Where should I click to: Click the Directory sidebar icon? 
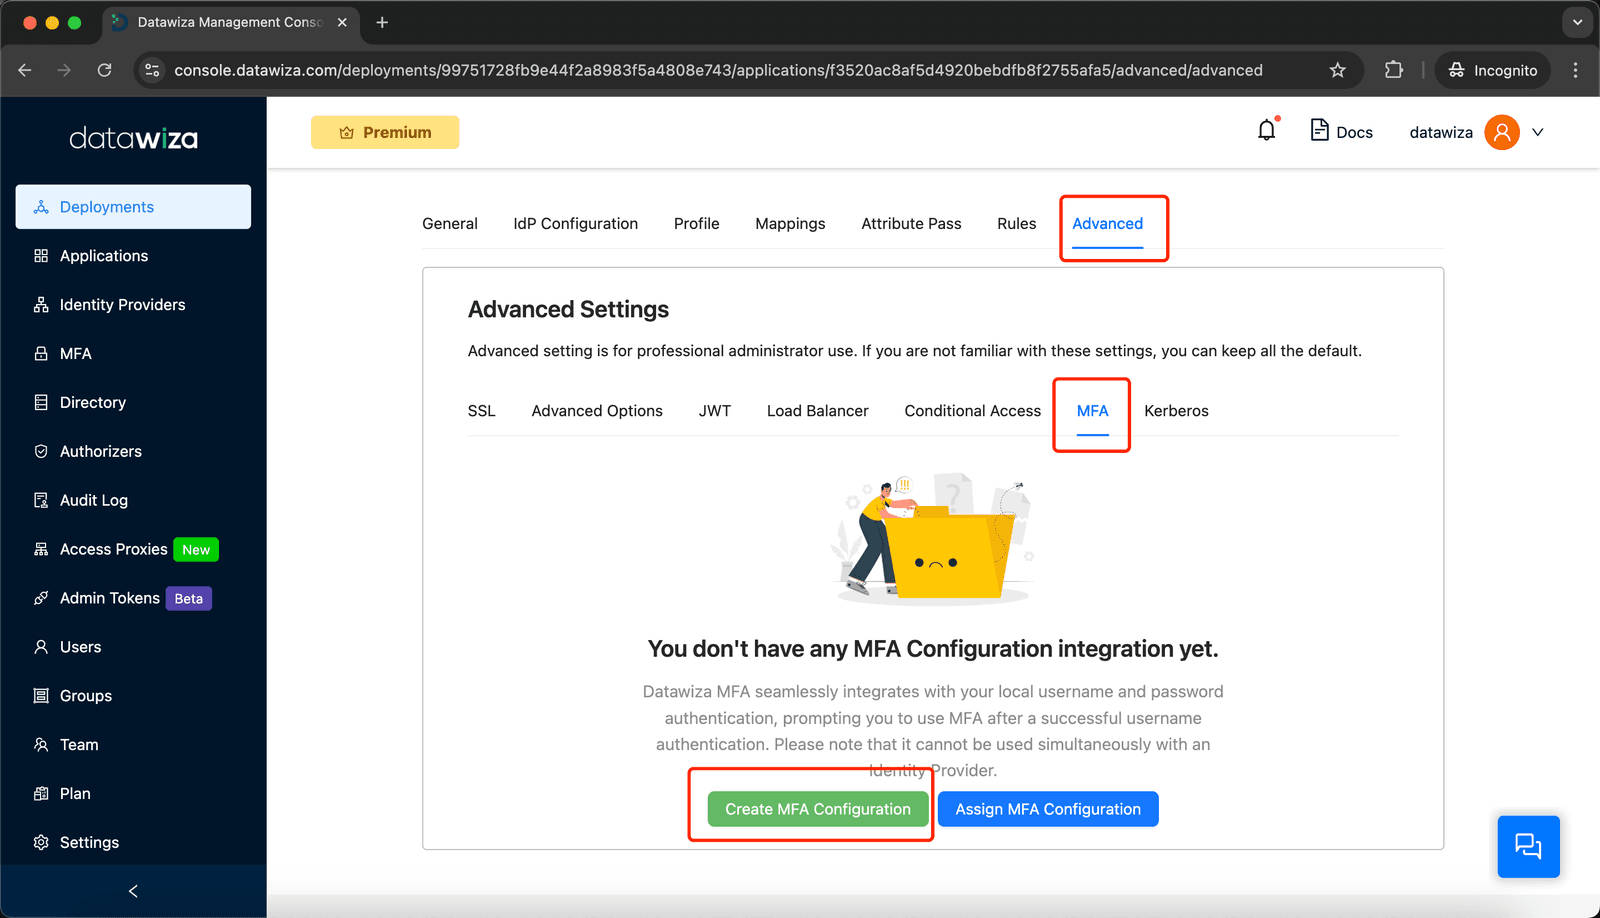[x=41, y=403]
